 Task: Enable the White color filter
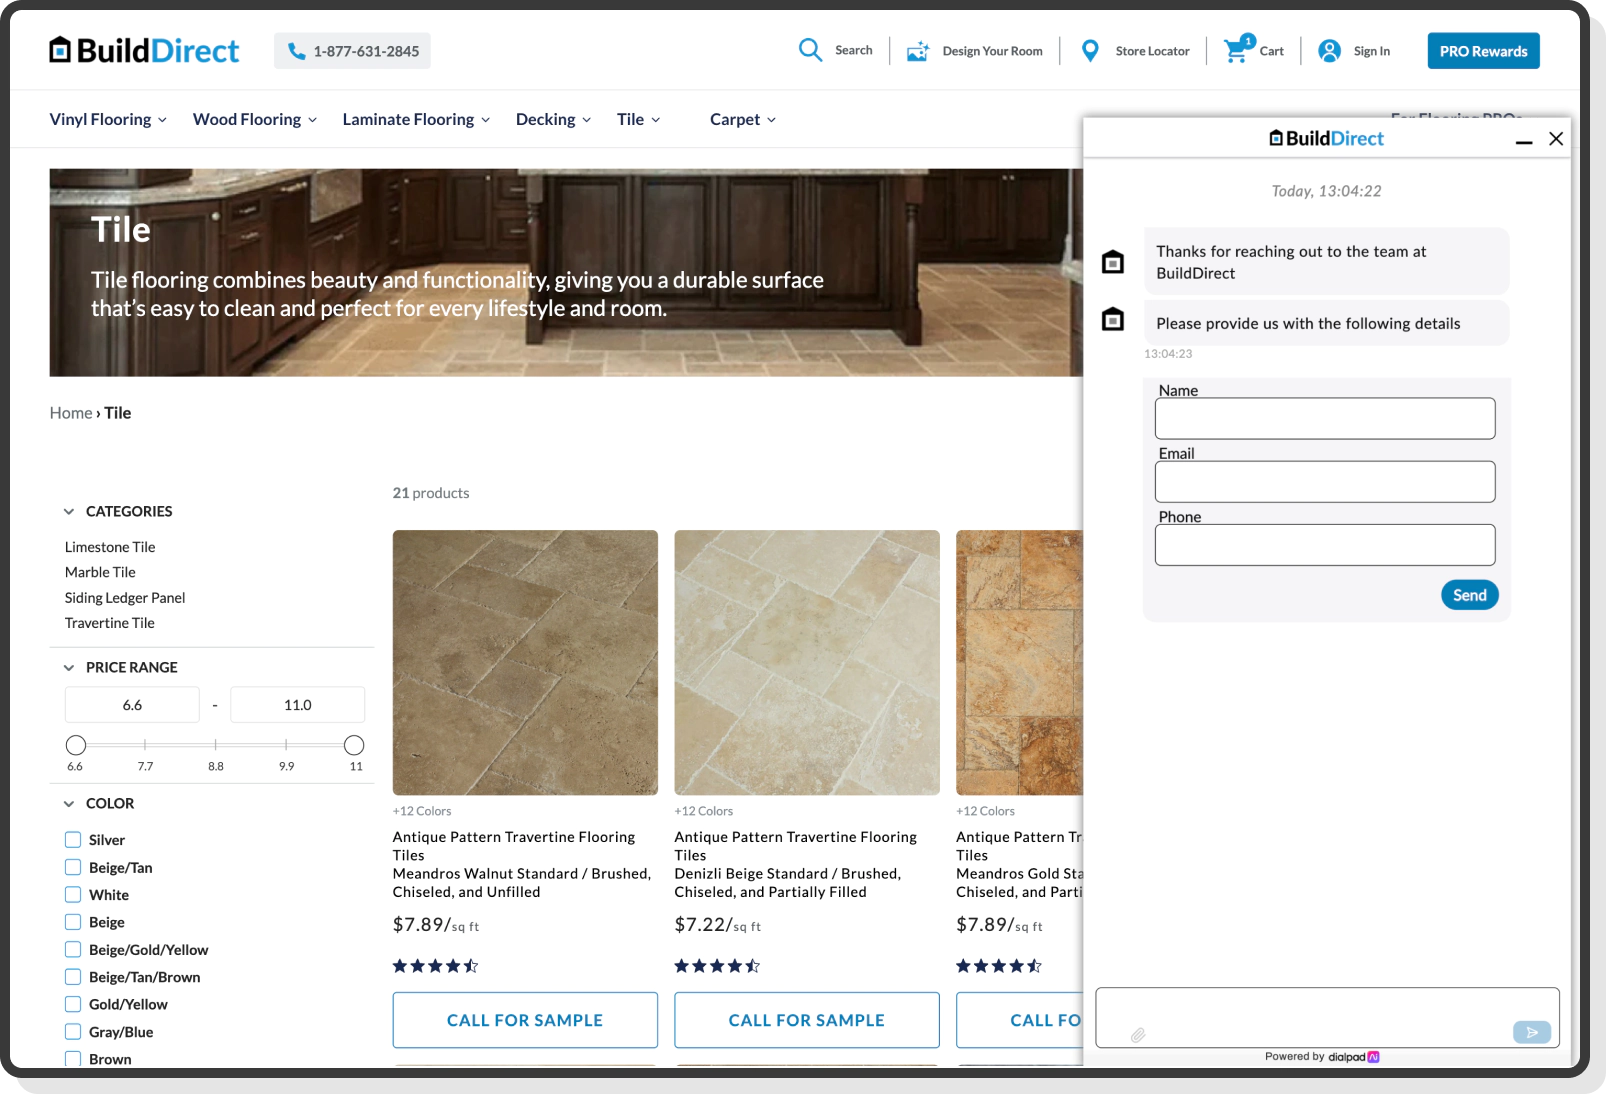tap(72, 894)
